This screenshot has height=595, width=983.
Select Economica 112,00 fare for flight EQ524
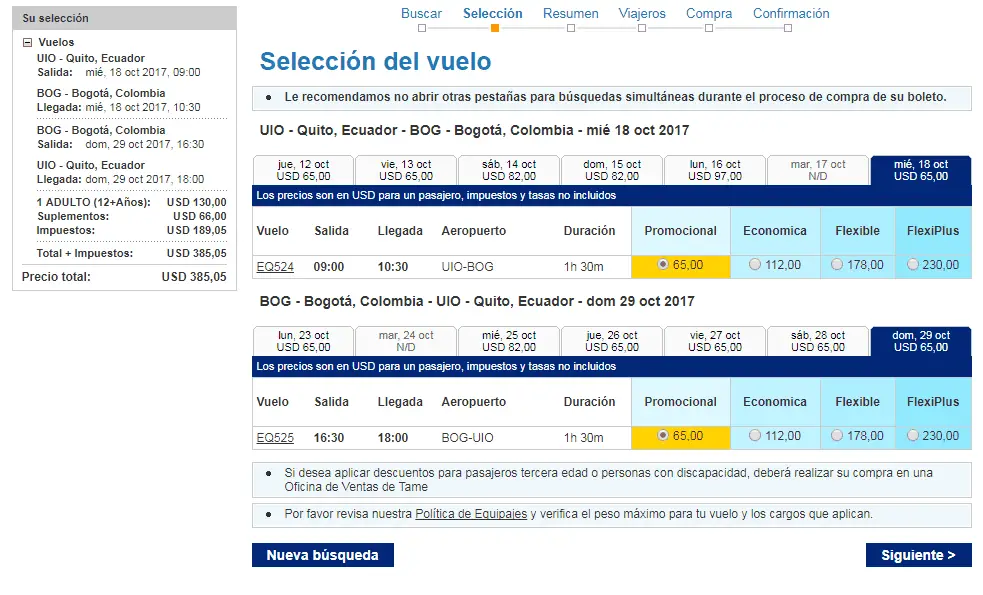click(x=754, y=265)
